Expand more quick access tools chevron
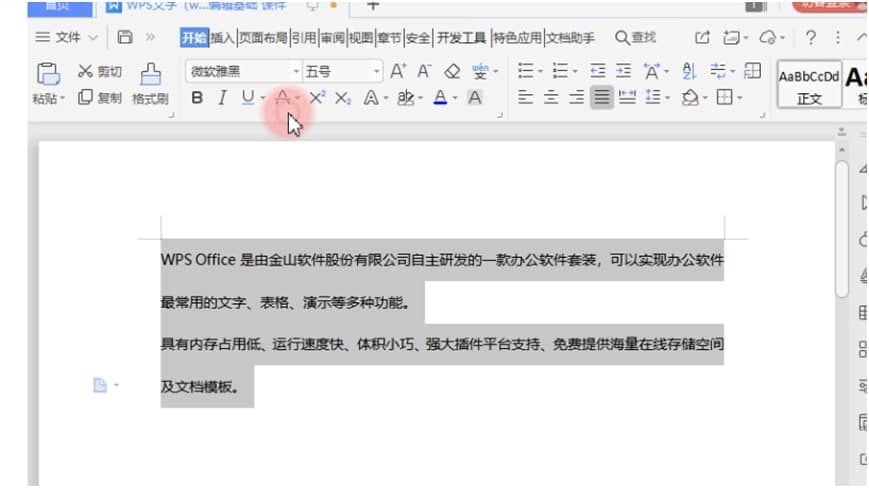The height and width of the screenshot is (488, 869). [150, 37]
